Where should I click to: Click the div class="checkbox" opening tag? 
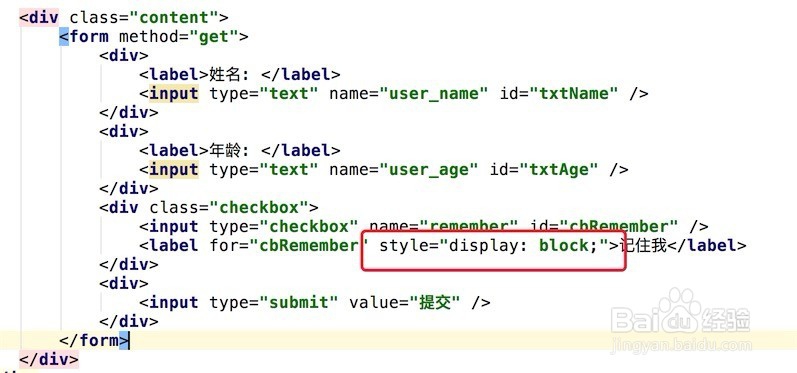pos(209,207)
